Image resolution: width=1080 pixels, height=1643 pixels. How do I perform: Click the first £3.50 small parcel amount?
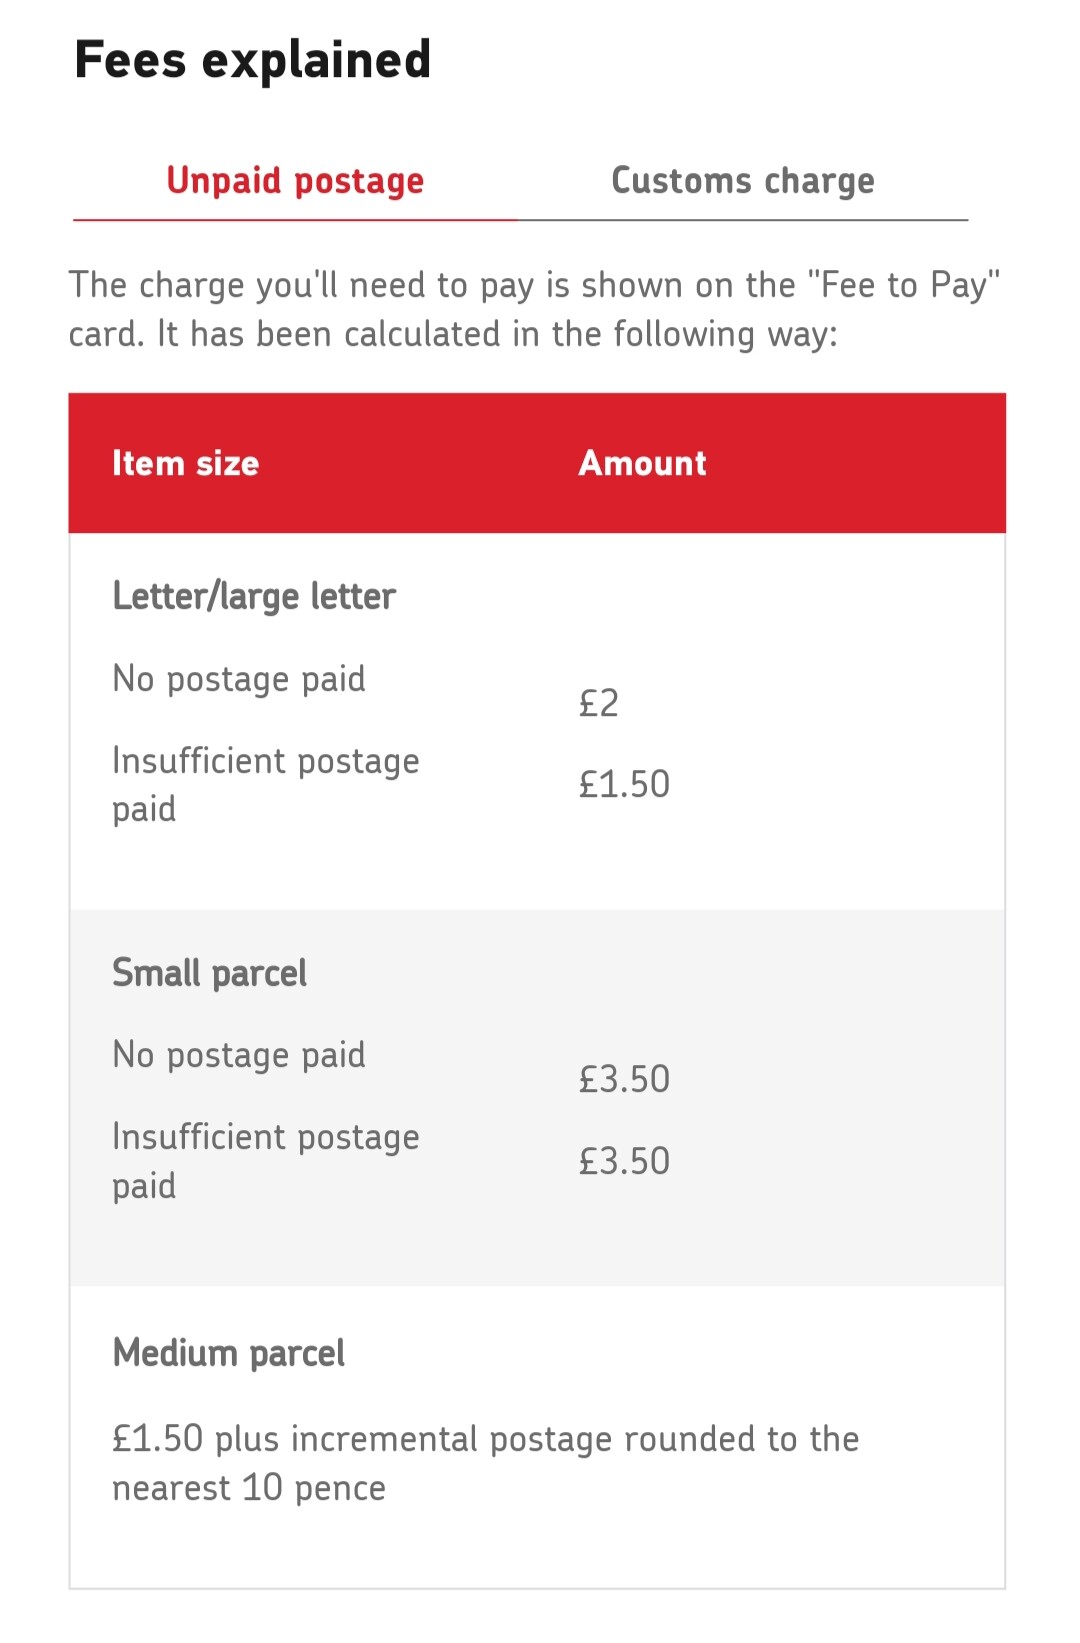click(624, 1079)
